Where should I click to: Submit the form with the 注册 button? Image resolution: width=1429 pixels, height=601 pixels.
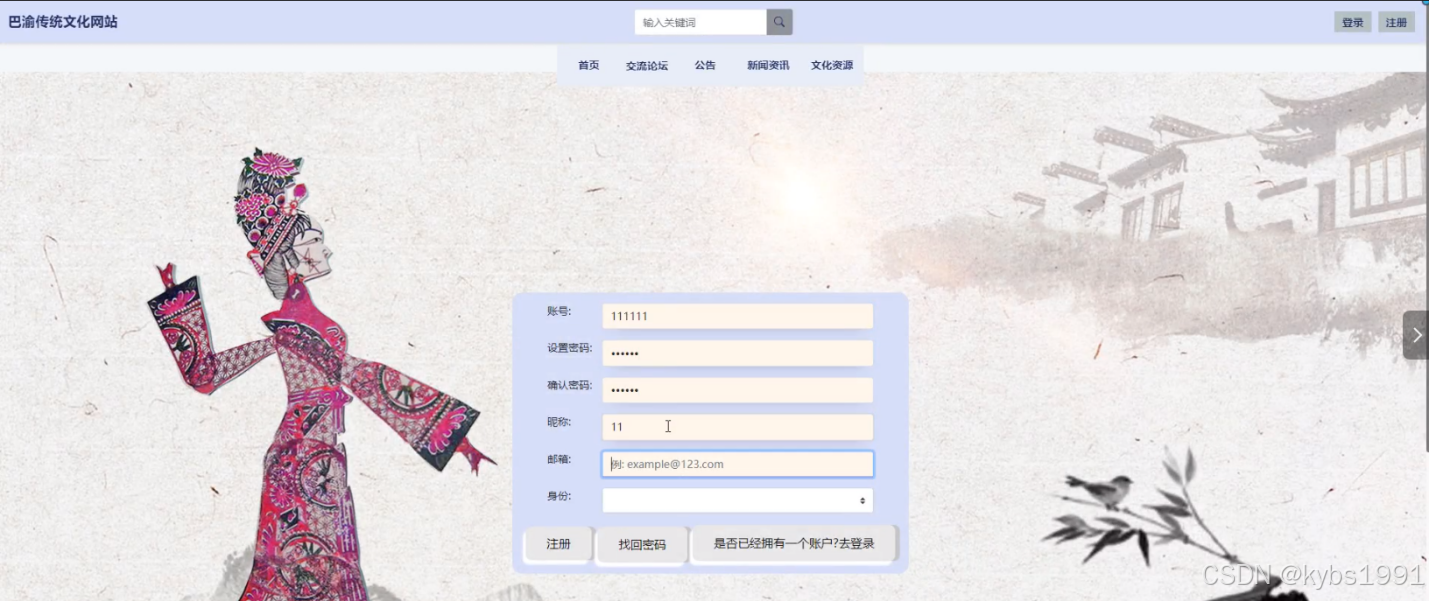[x=558, y=544]
